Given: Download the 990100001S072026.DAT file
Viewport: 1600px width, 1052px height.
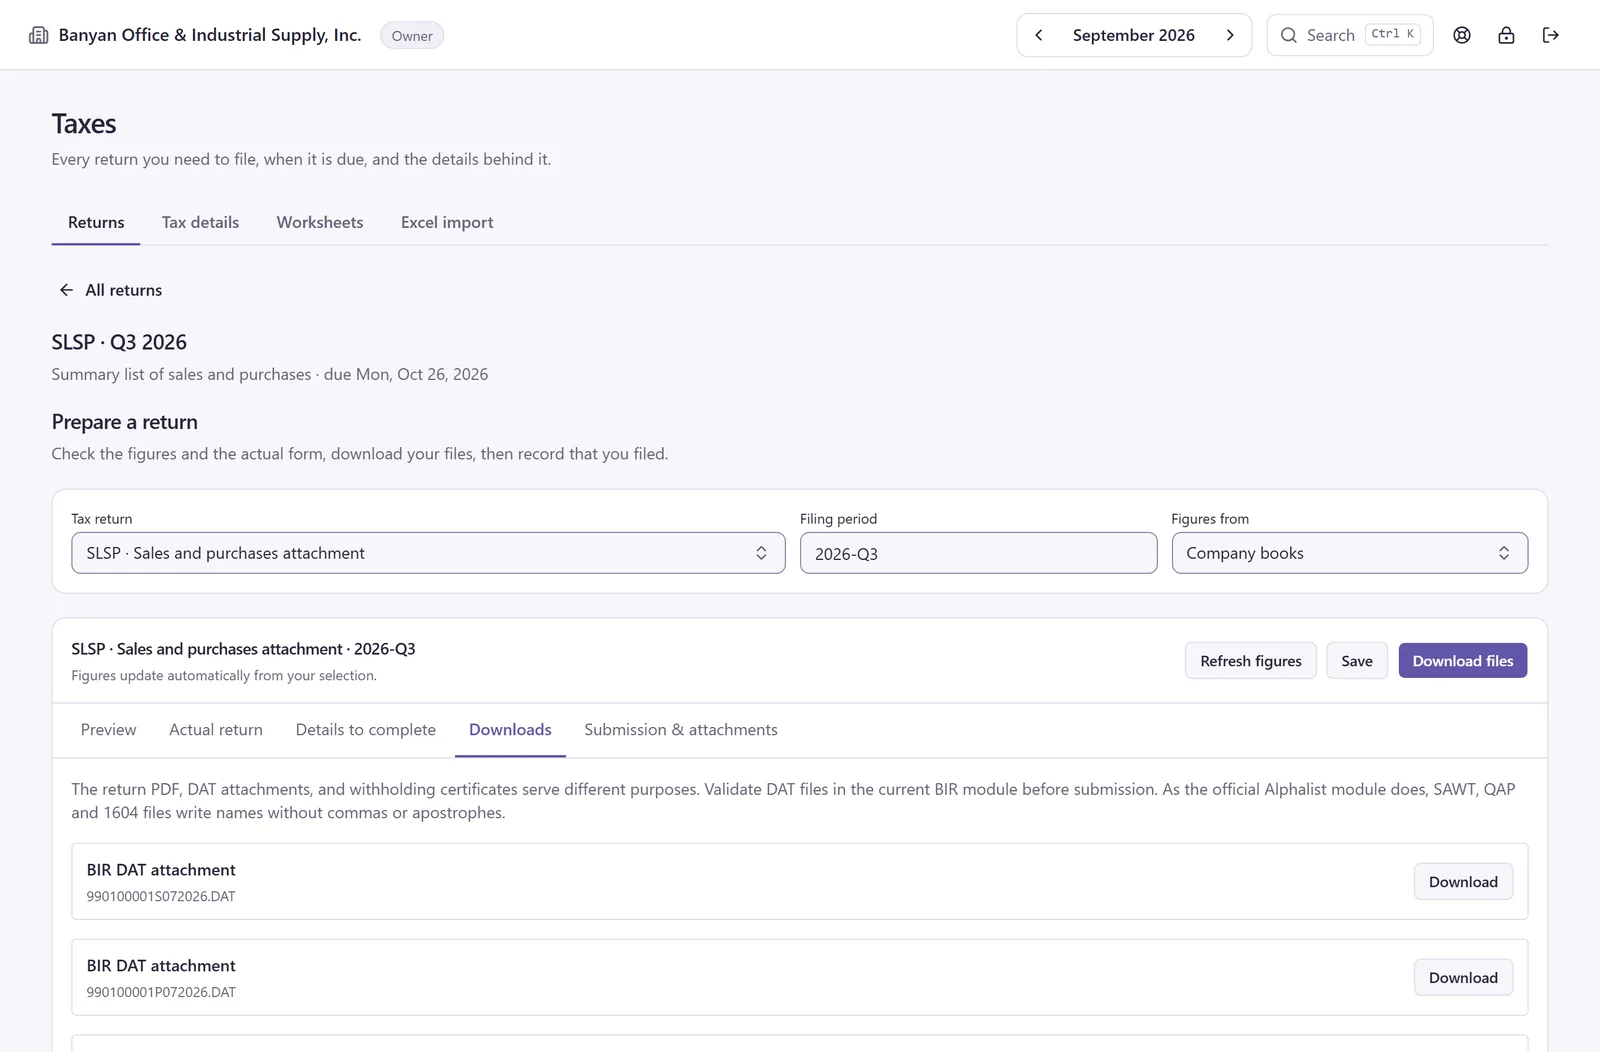Looking at the screenshot, I should pyautogui.click(x=1463, y=882).
